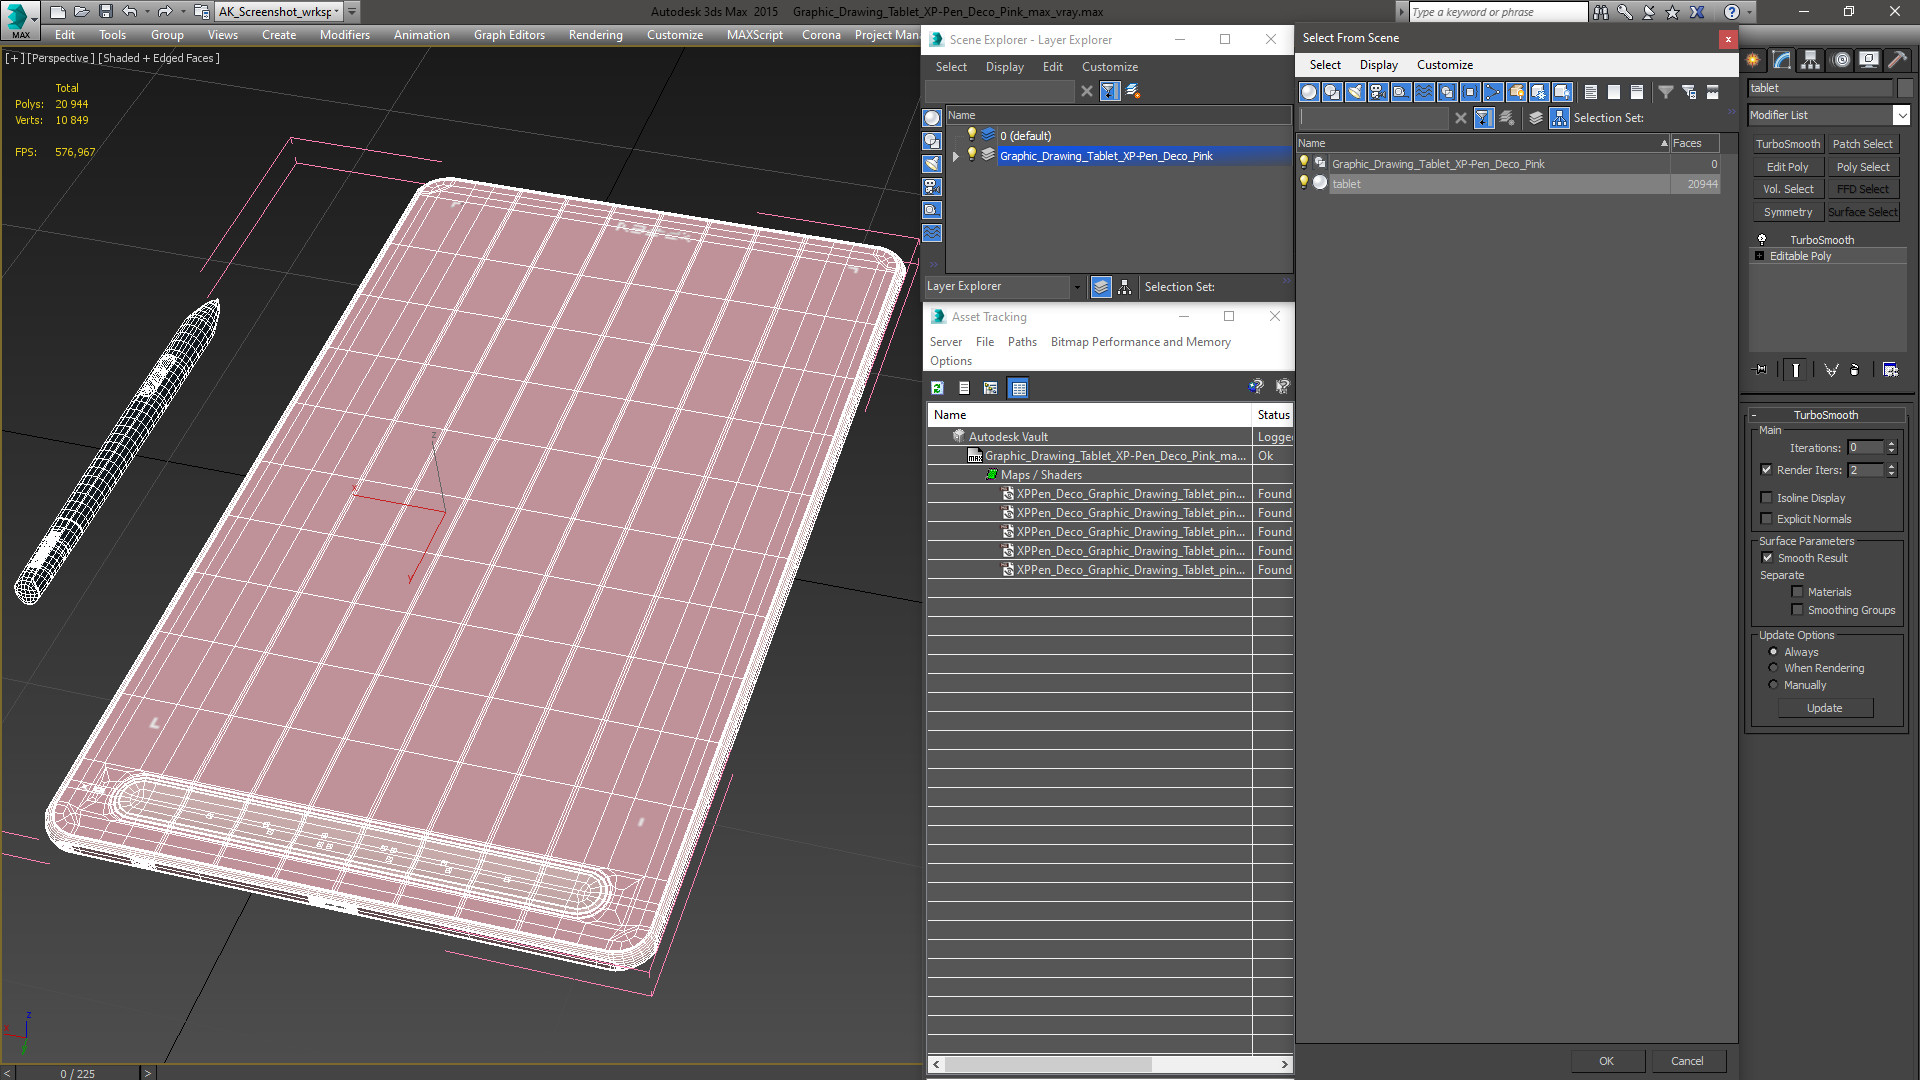Open Customize menu in Scene Explorer
Image resolution: width=1920 pixels, height=1080 pixels.
click(1109, 67)
